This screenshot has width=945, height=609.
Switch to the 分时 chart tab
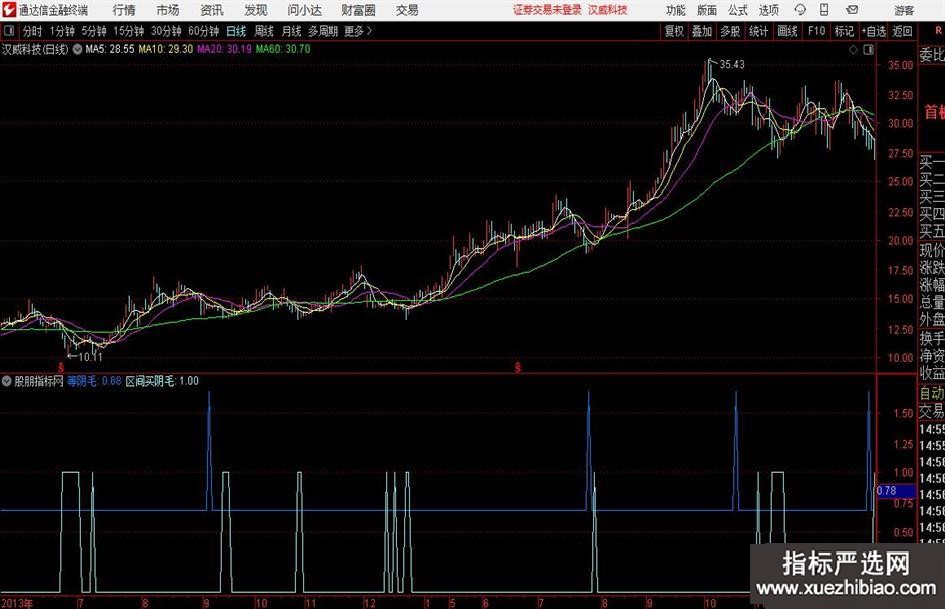click(x=33, y=31)
